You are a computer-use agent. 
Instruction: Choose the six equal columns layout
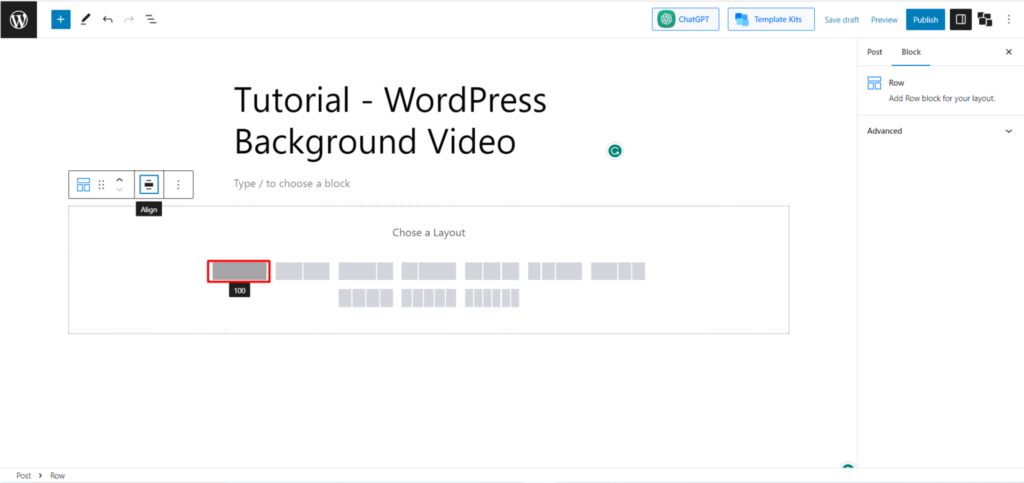coord(492,298)
